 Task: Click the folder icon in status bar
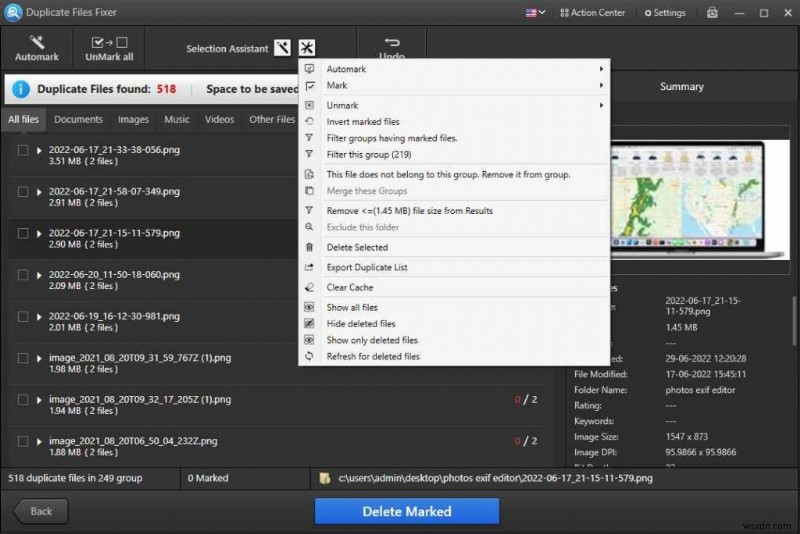[x=324, y=478]
